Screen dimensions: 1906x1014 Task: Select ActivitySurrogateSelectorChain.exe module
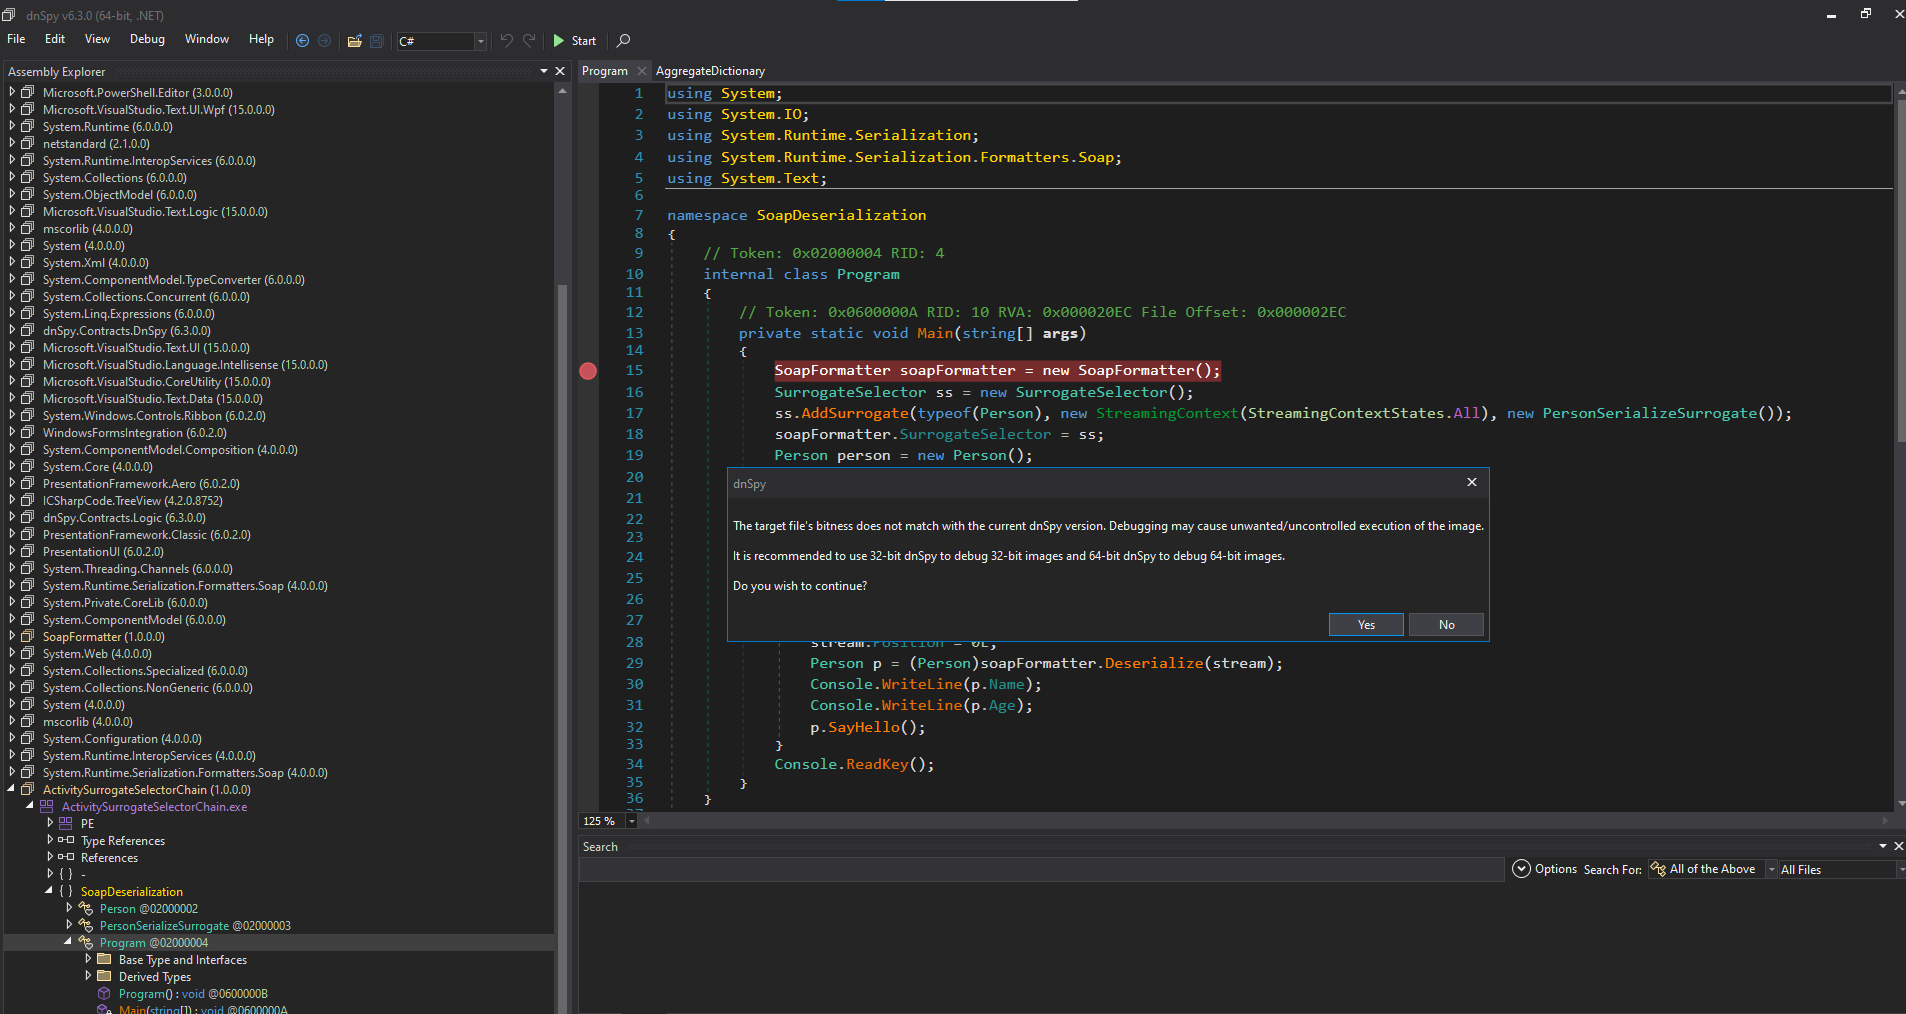pyautogui.click(x=154, y=807)
